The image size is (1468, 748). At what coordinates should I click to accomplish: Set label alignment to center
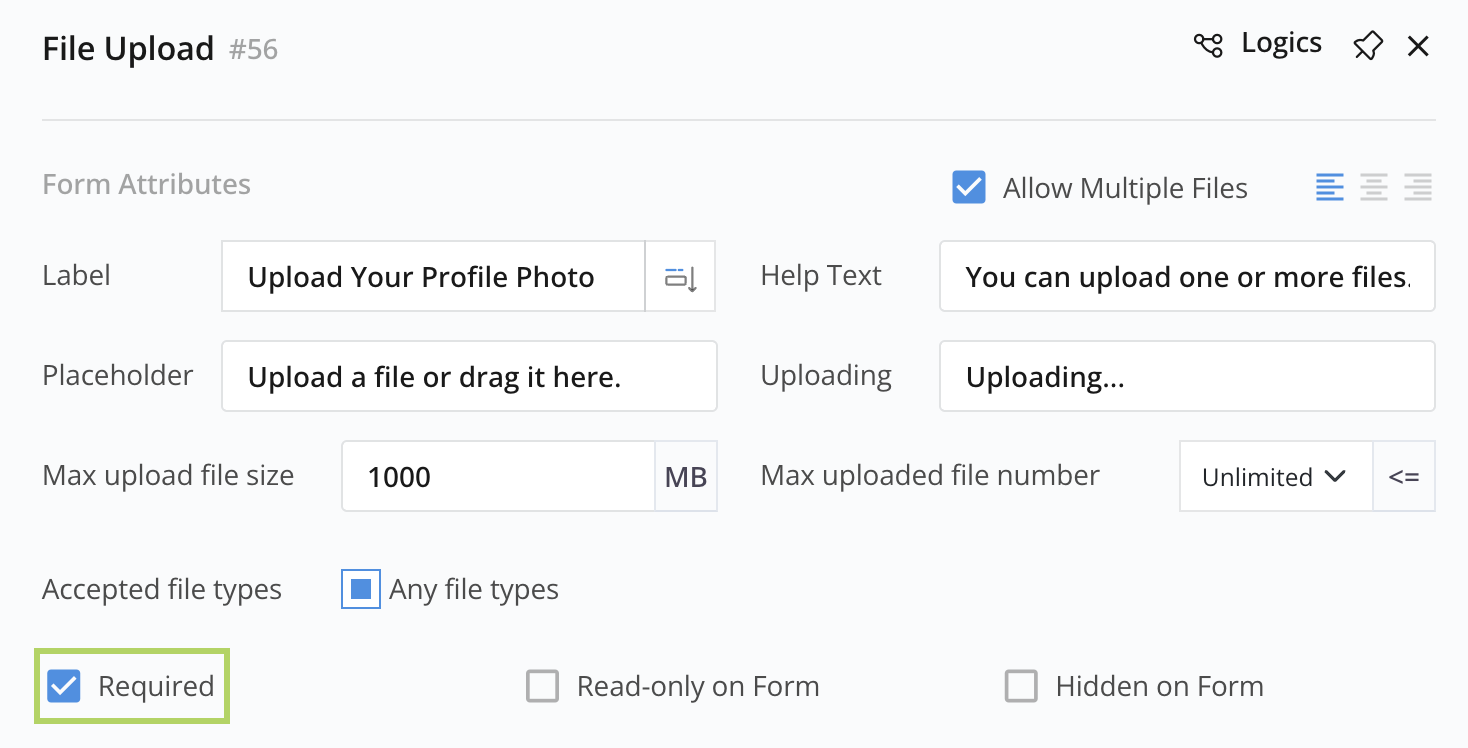click(x=1374, y=187)
